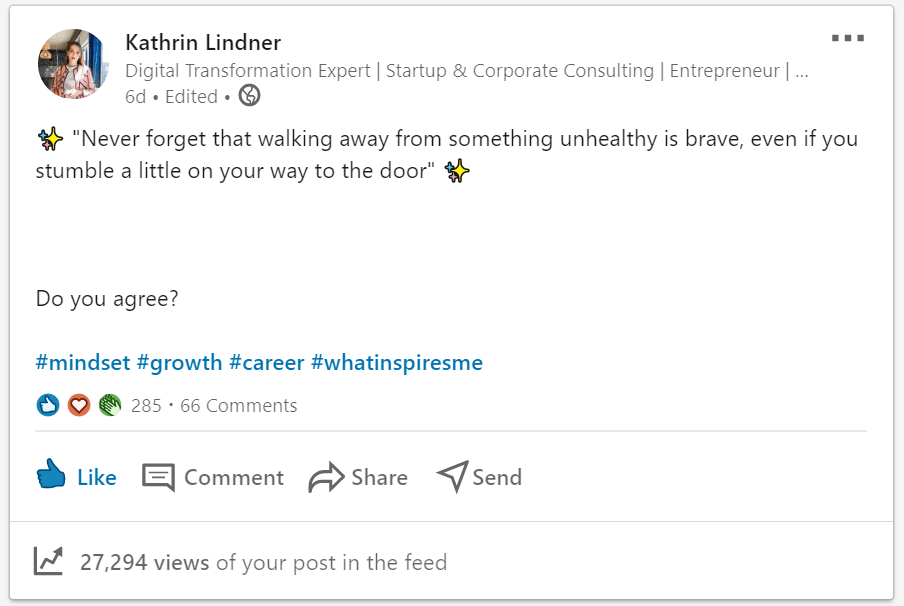Click the heart love reaction icon

pos(78,405)
